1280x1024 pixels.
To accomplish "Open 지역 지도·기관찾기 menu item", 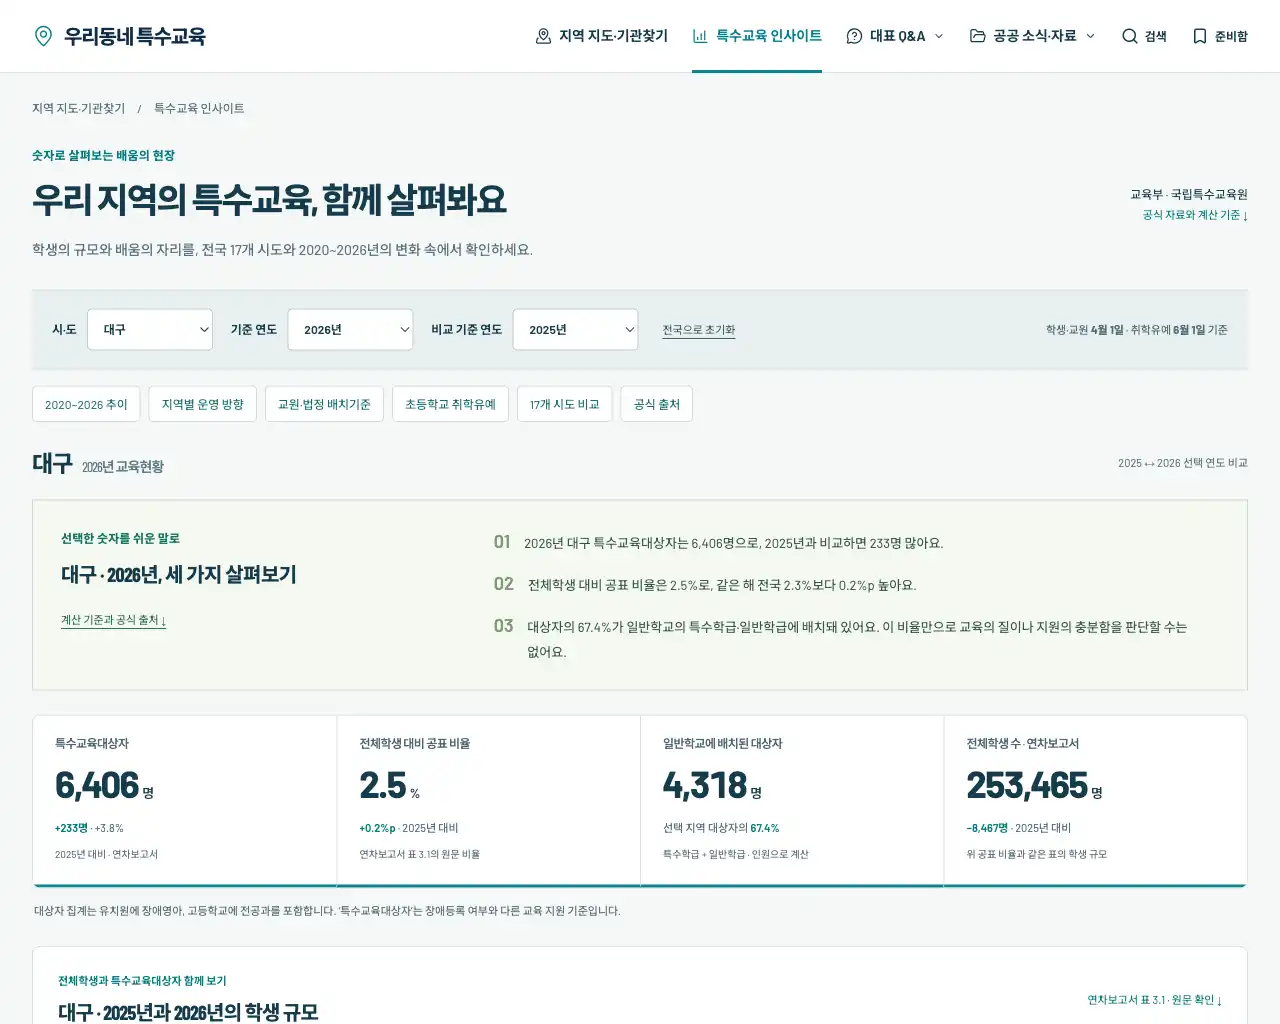I will click(601, 36).
